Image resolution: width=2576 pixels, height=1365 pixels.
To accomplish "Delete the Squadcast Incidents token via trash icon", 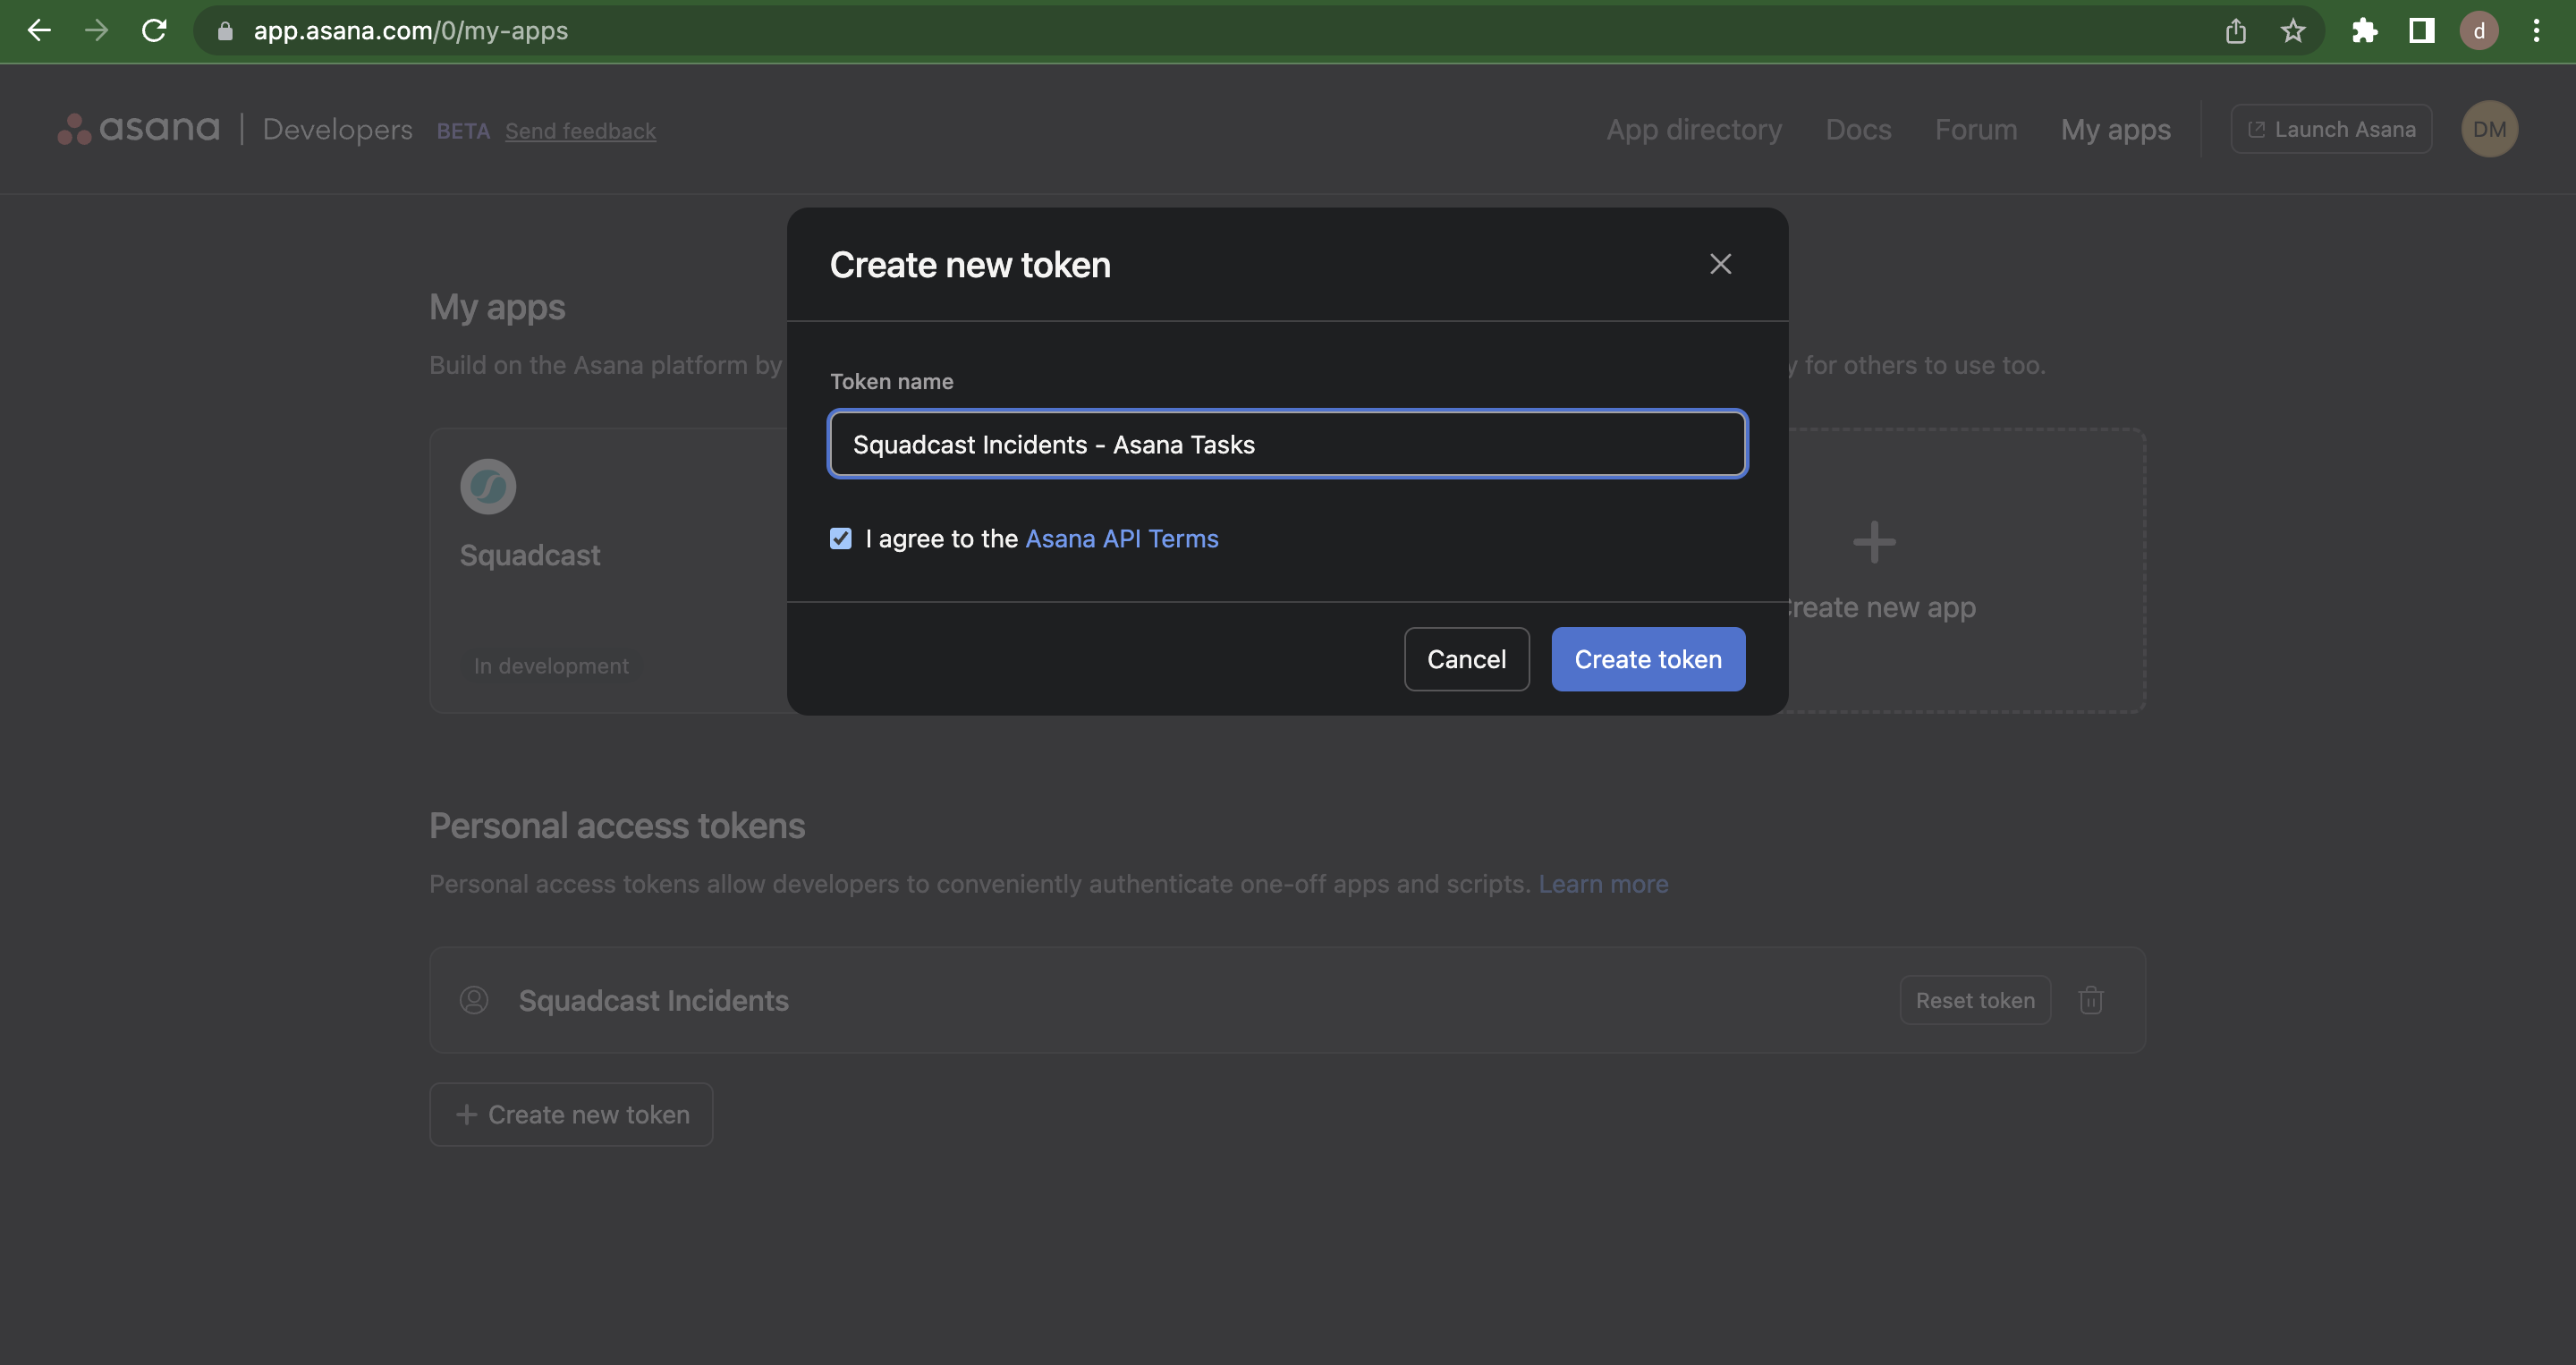I will (2091, 1000).
